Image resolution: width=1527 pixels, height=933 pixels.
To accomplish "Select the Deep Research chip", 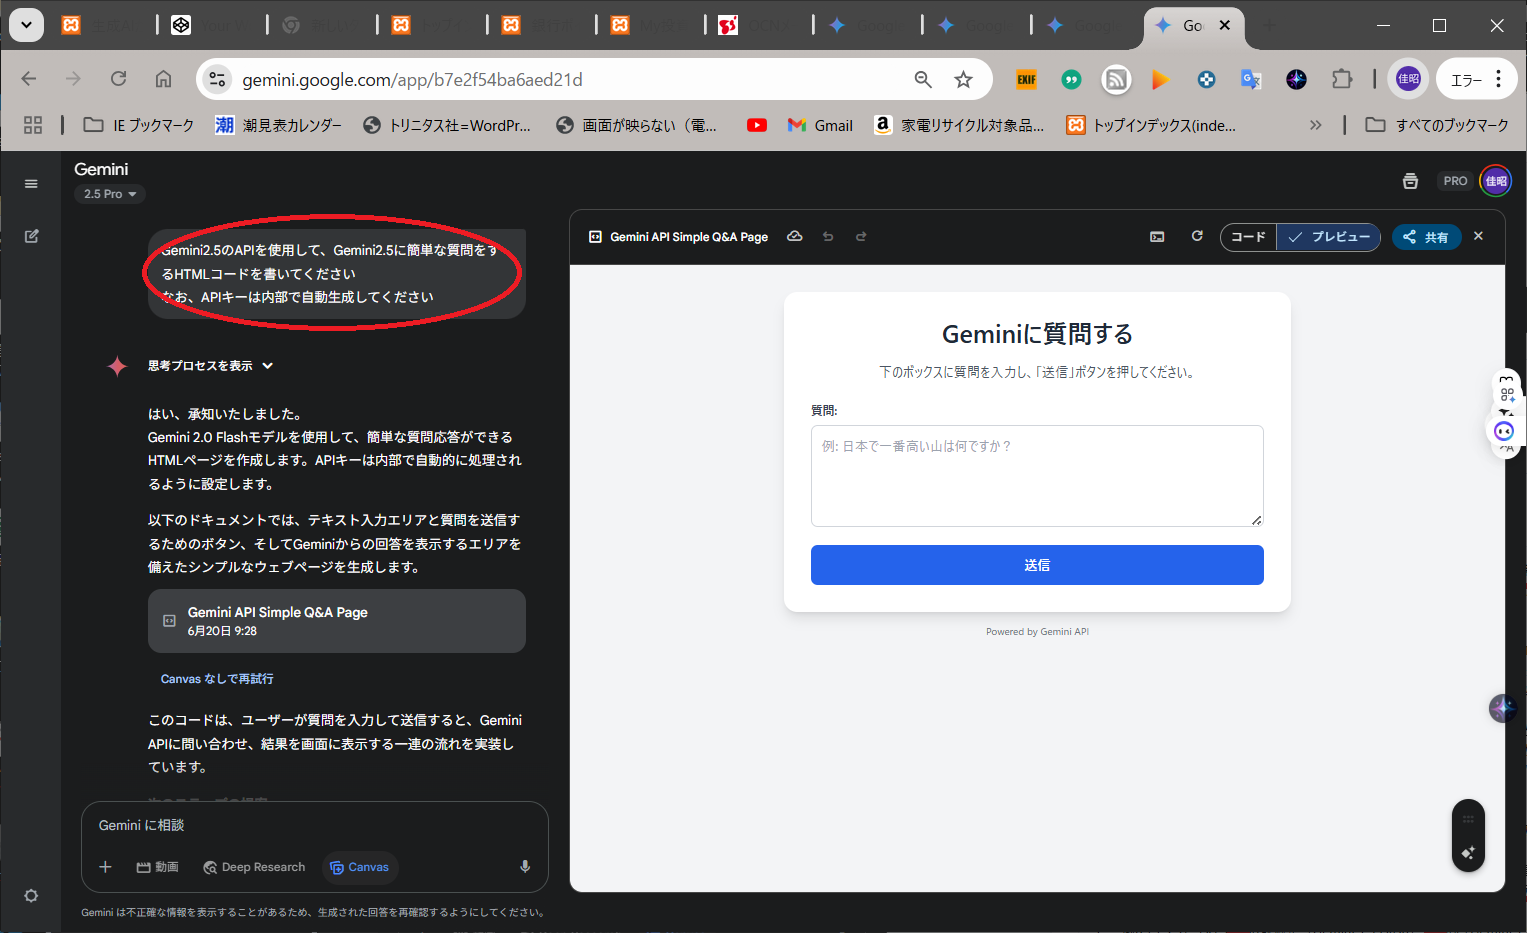I will click(254, 867).
